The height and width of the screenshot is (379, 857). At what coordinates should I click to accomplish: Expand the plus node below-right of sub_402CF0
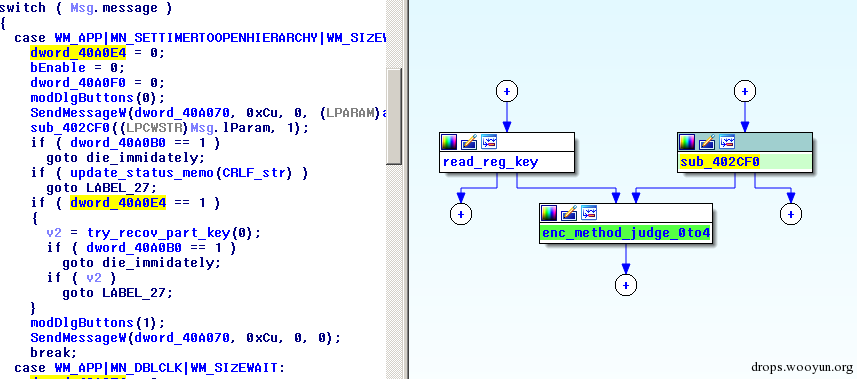click(790, 214)
